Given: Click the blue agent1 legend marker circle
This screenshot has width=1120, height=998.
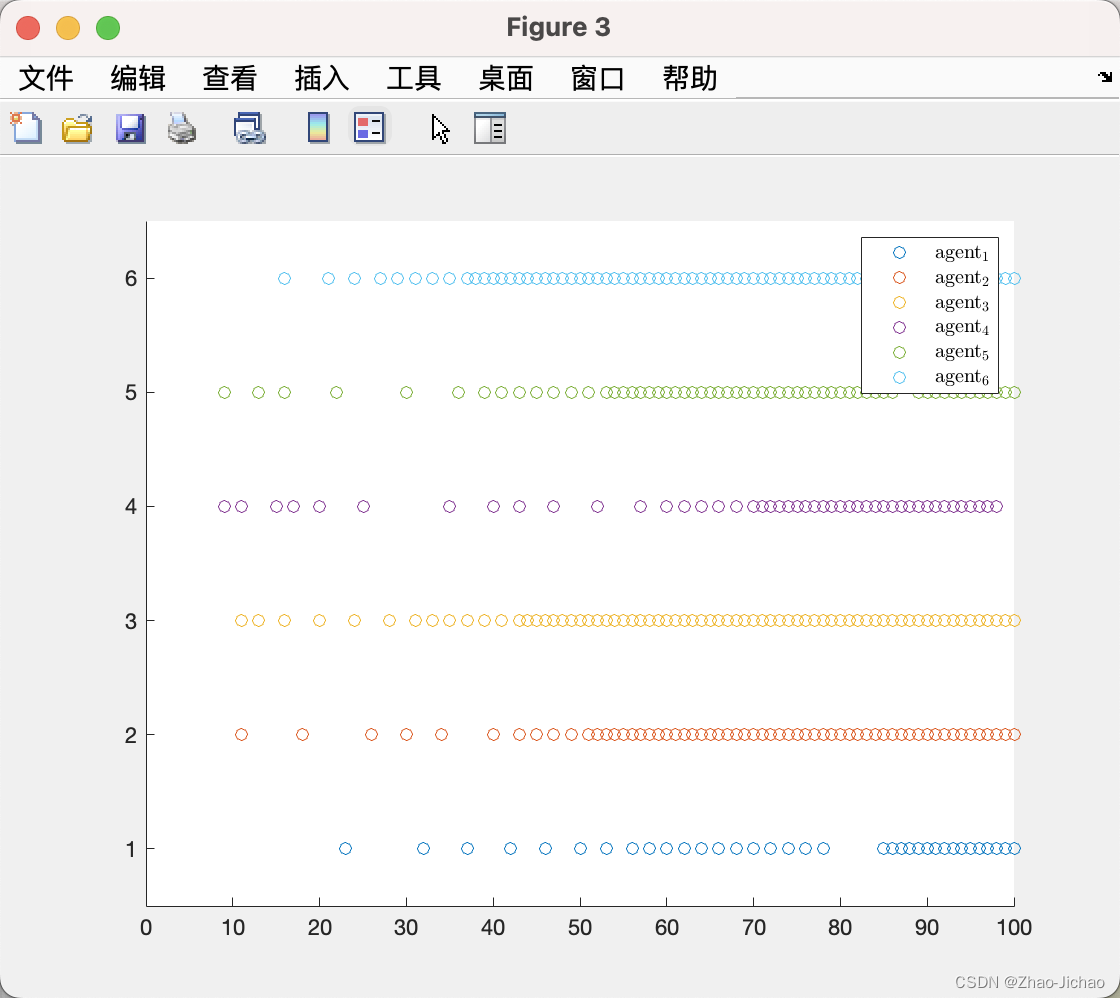Looking at the screenshot, I should point(899,252).
